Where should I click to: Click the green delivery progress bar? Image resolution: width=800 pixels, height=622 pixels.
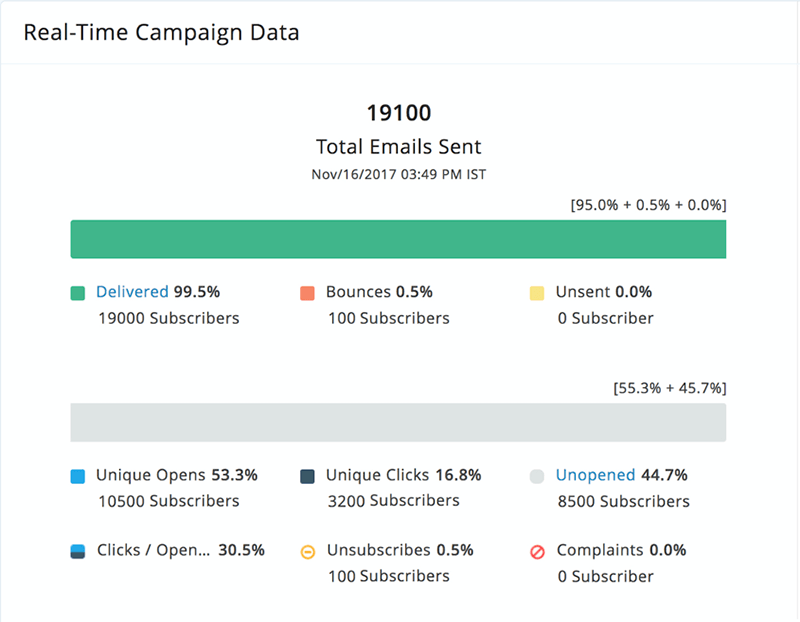pyautogui.click(x=398, y=239)
